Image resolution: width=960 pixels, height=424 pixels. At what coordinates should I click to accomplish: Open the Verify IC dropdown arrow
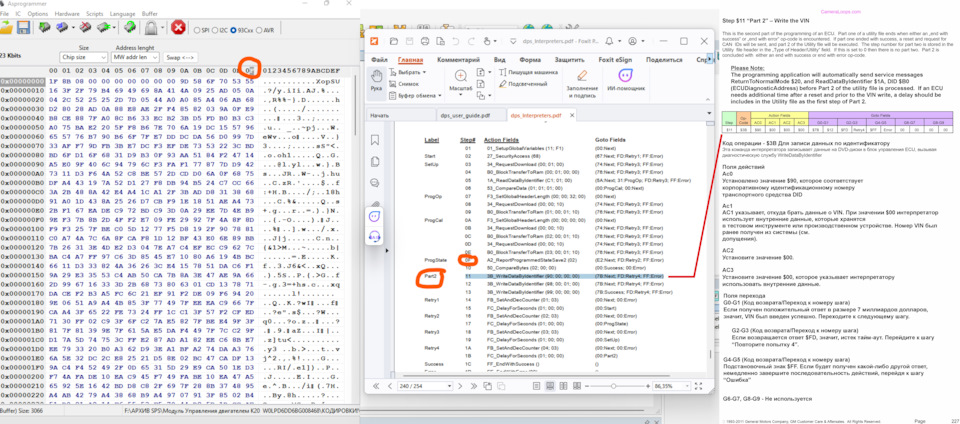(114, 28)
